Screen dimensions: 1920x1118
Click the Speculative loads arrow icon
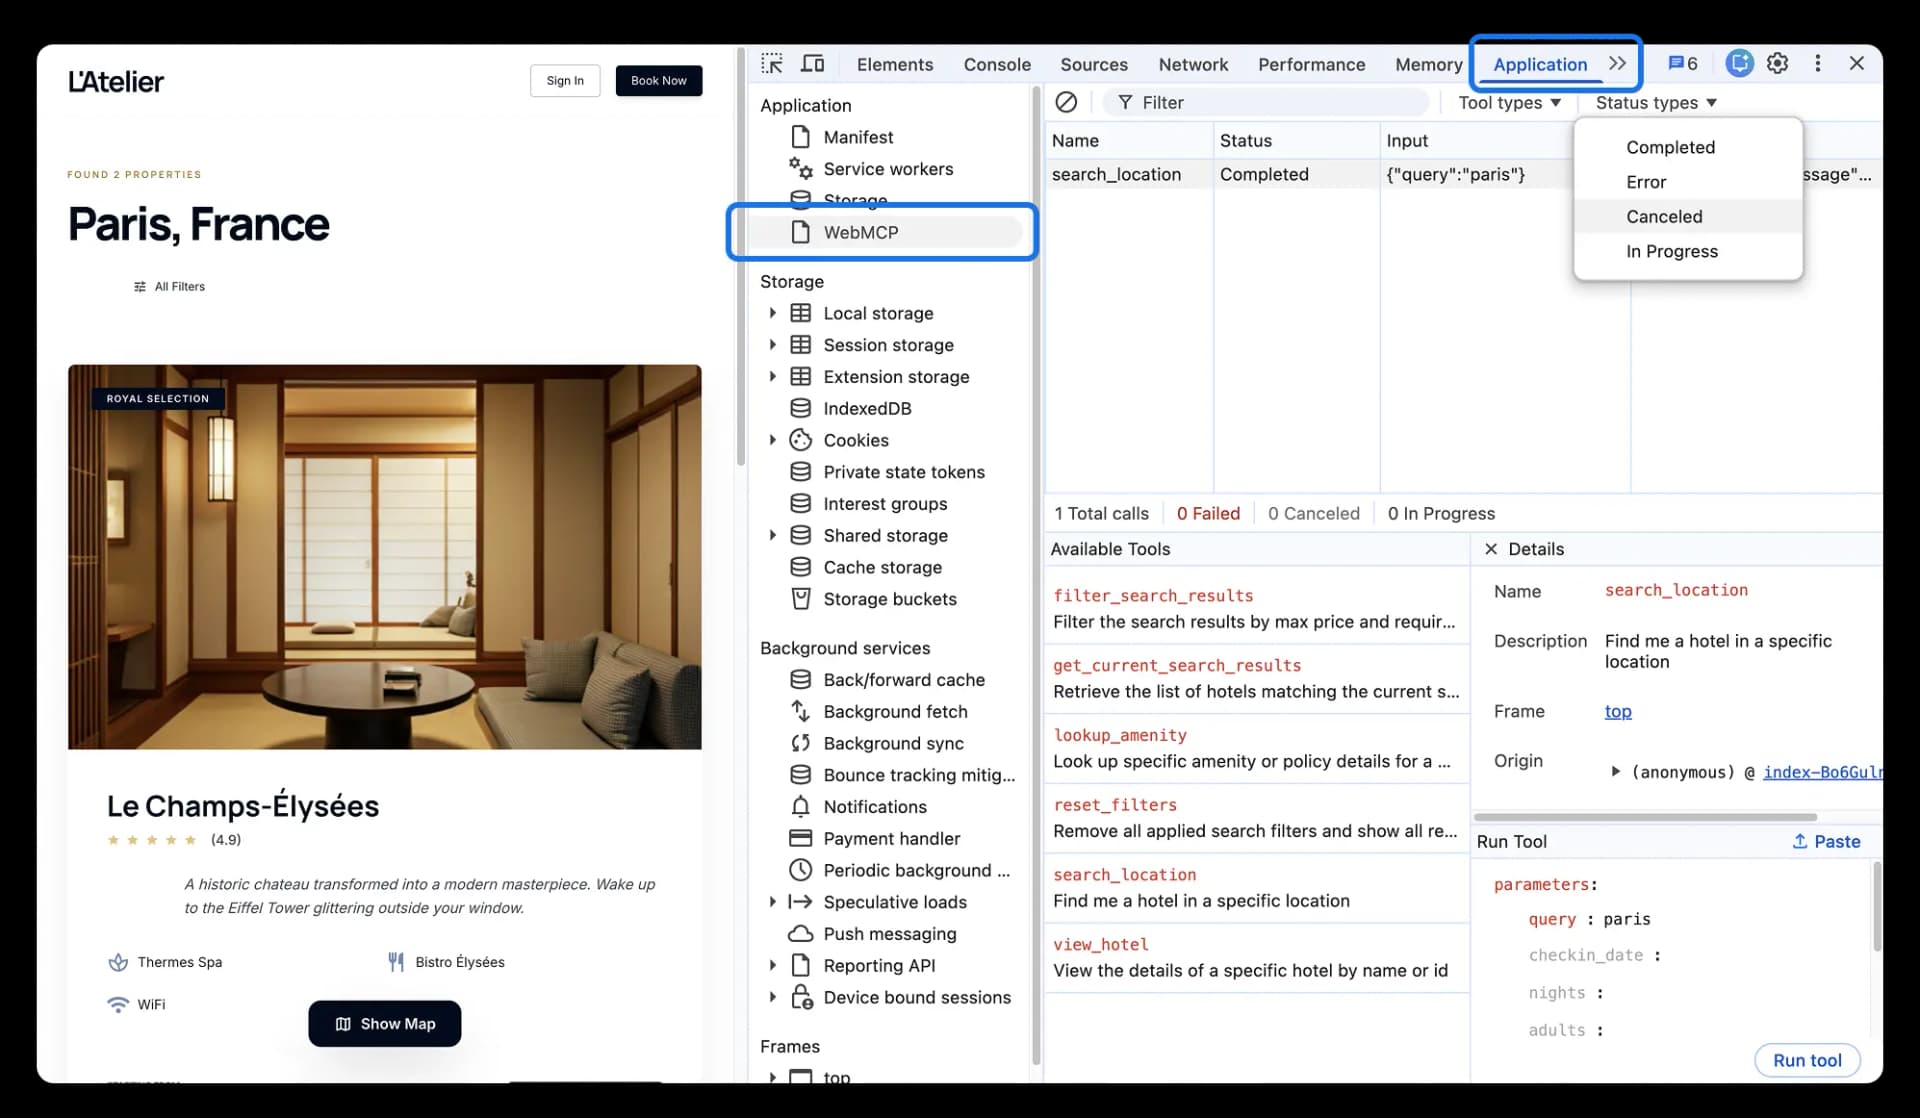(800, 902)
